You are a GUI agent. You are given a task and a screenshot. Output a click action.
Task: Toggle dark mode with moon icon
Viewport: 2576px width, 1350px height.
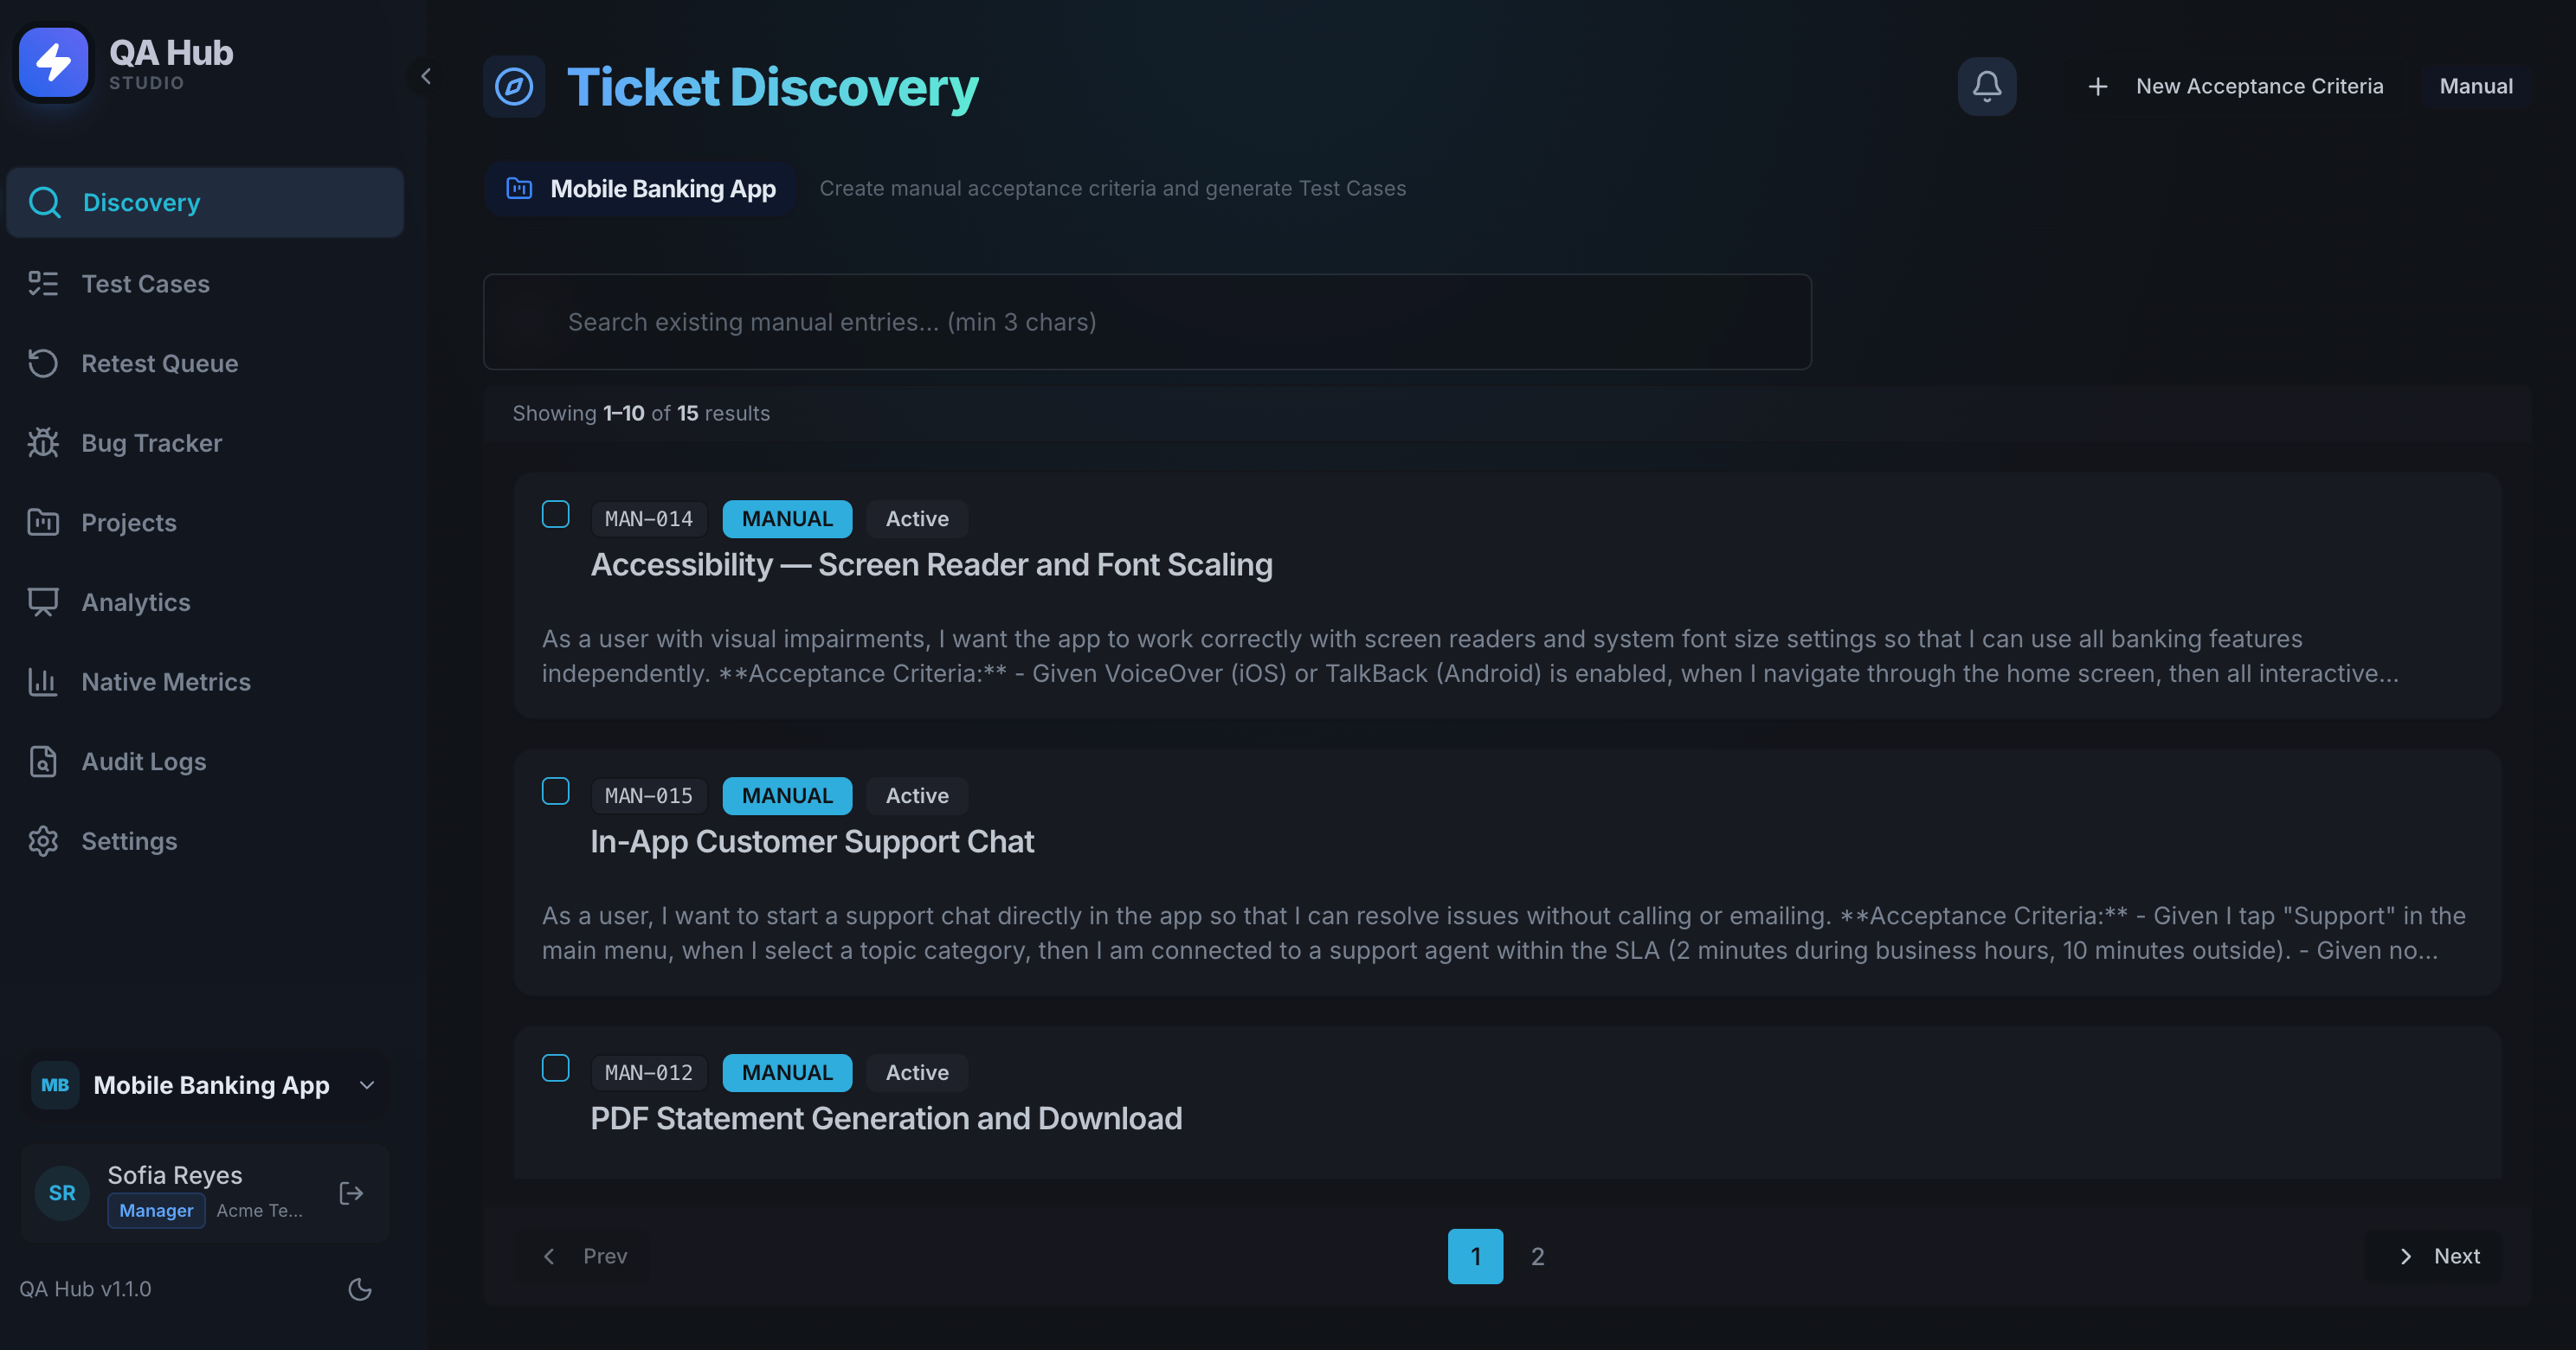point(360,1289)
